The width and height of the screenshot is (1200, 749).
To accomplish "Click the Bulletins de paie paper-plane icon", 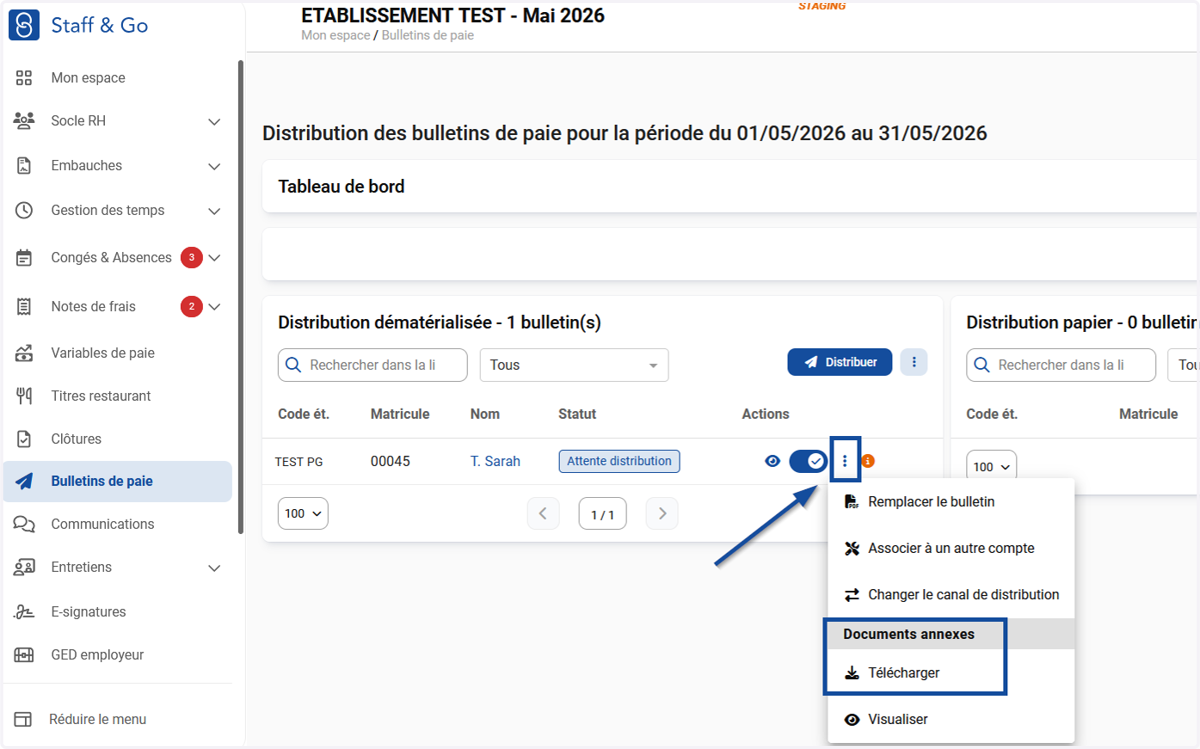I will 24,482.
